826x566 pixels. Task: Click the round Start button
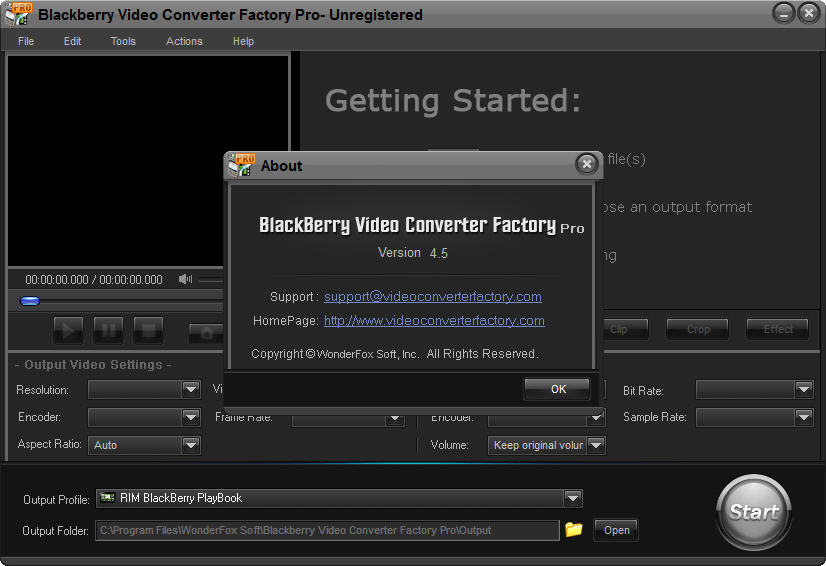click(x=754, y=512)
